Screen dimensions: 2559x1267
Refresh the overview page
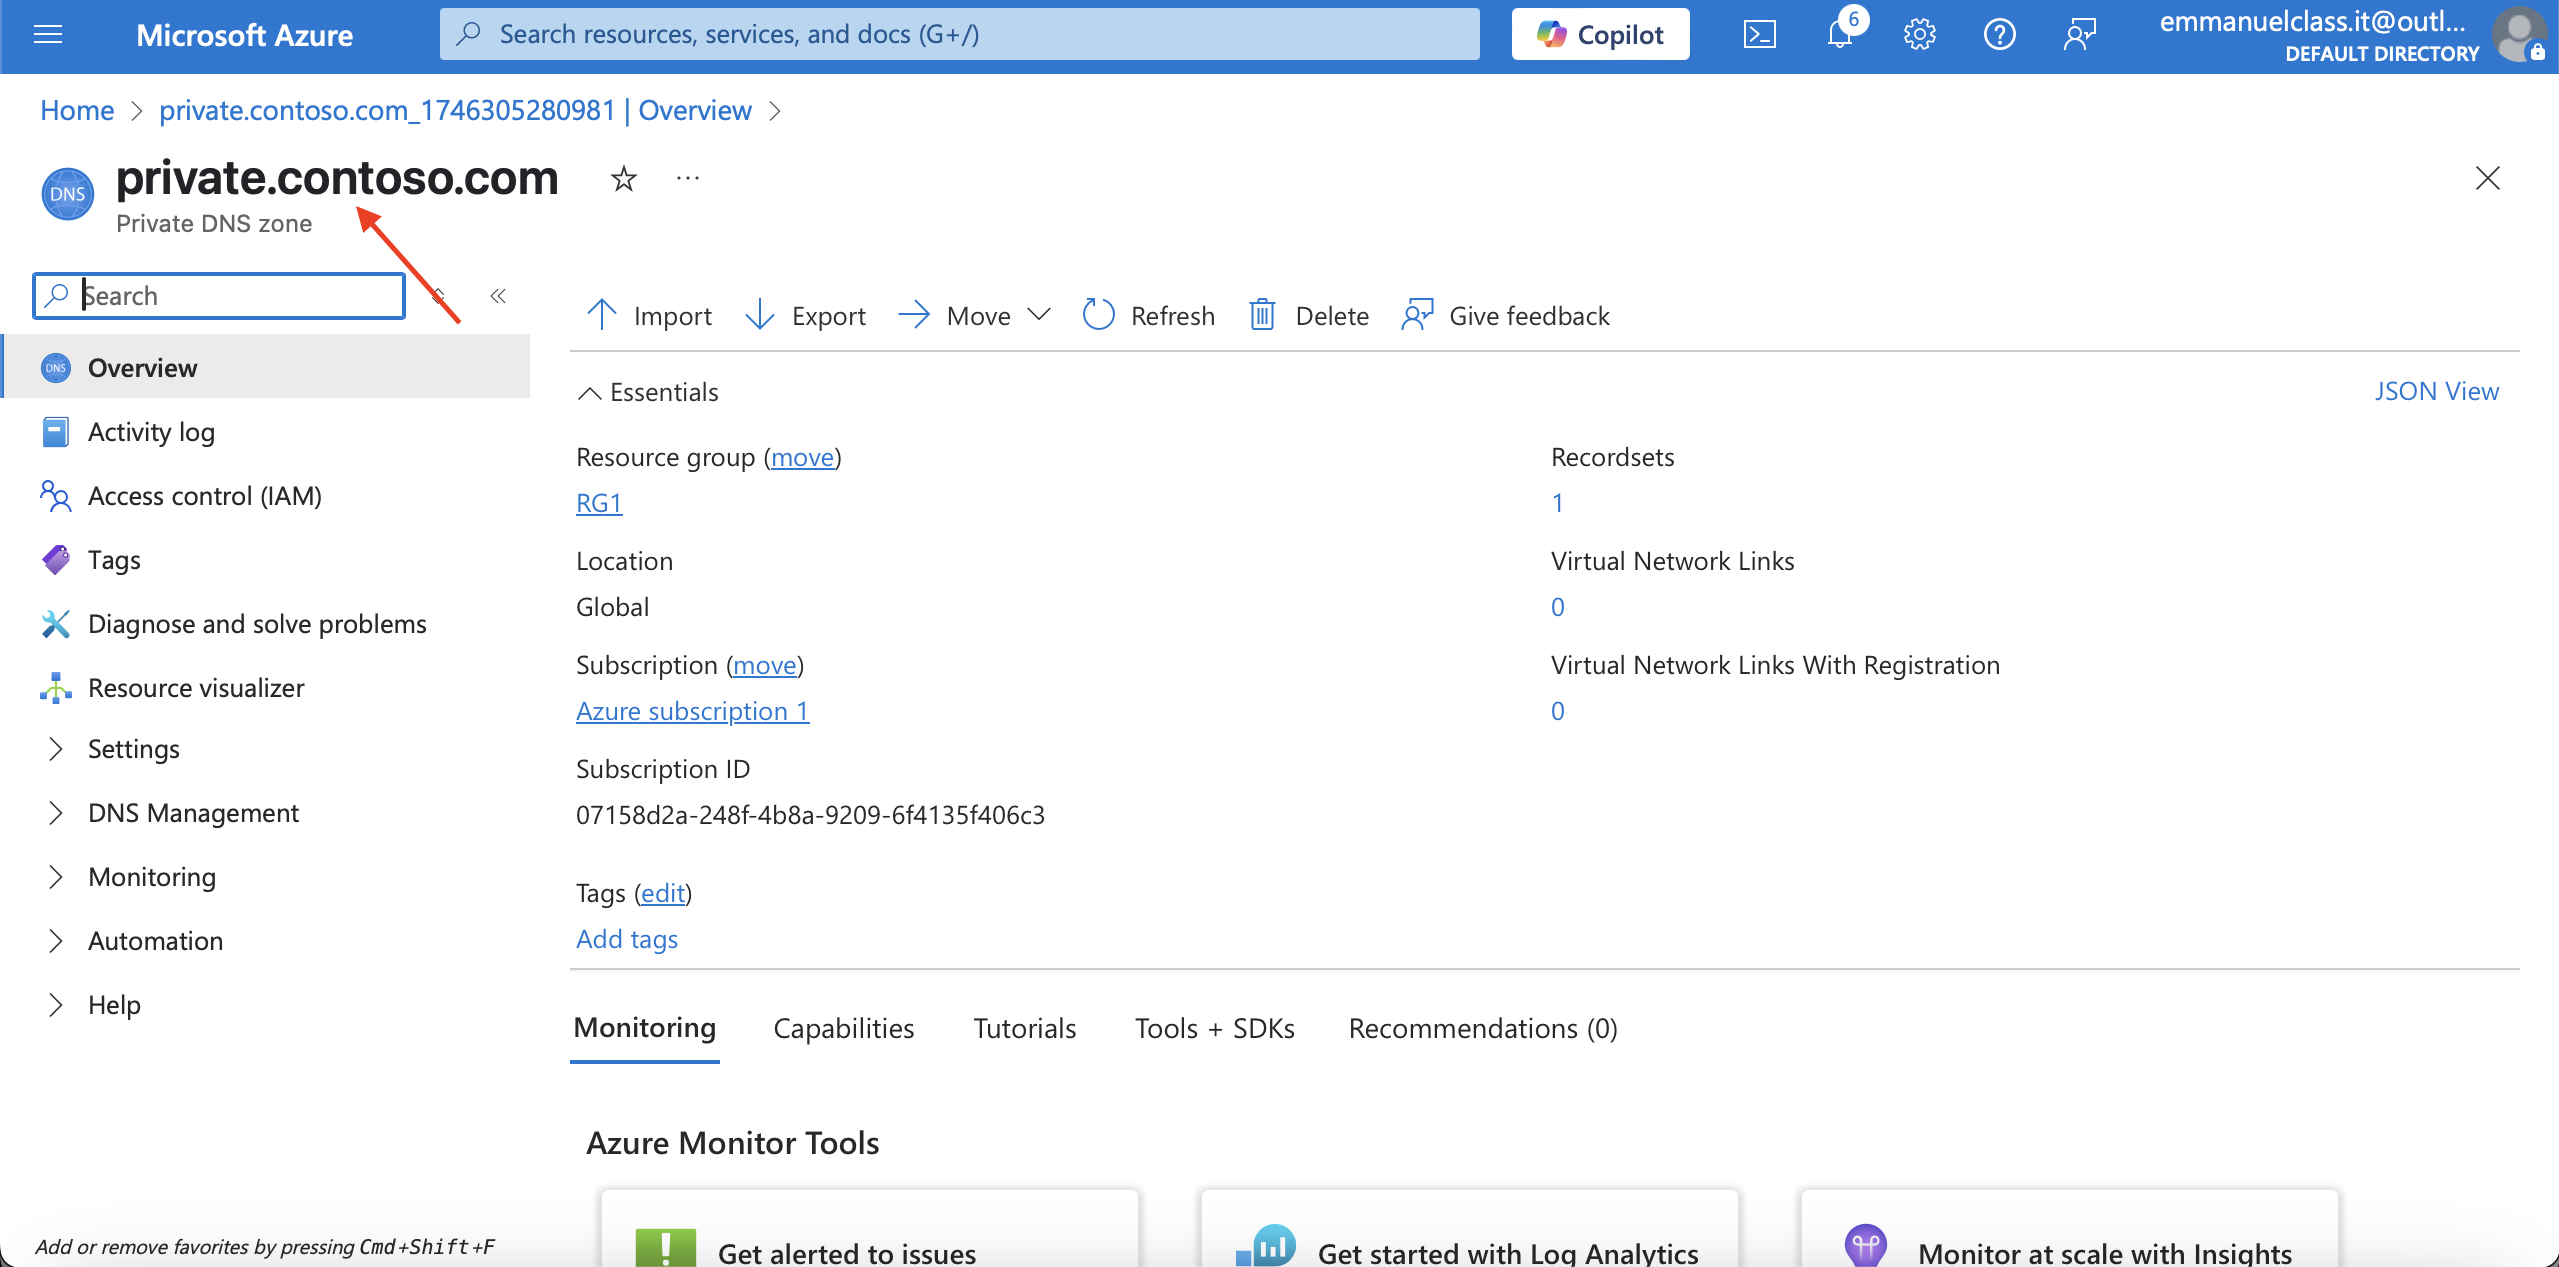pyautogui.click(x=1149, y=316)
